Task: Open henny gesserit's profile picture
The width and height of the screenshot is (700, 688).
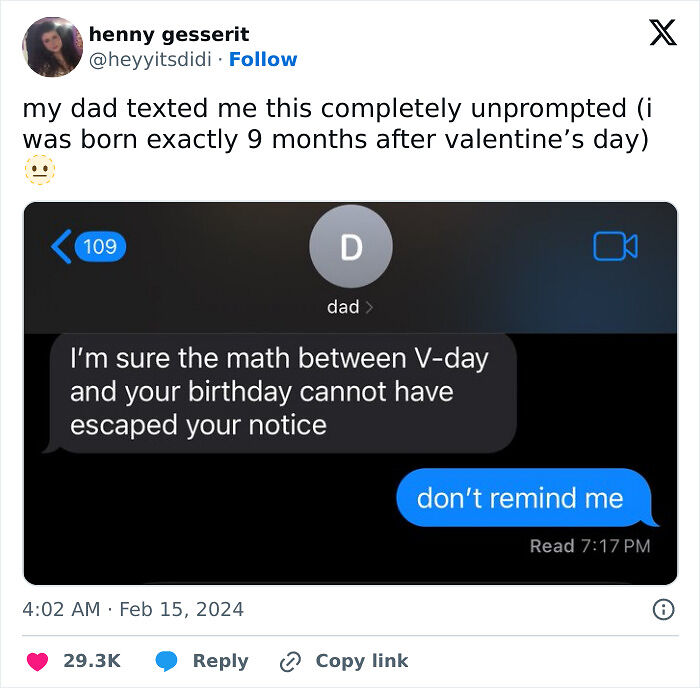Action: tap(52, 47)
